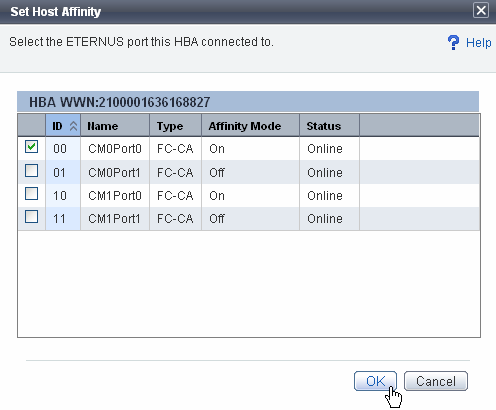Uncheck the CM0Port0 row checkbox
Image resolution: width=496 pixels, height=410 pixels.
[31, 147]
